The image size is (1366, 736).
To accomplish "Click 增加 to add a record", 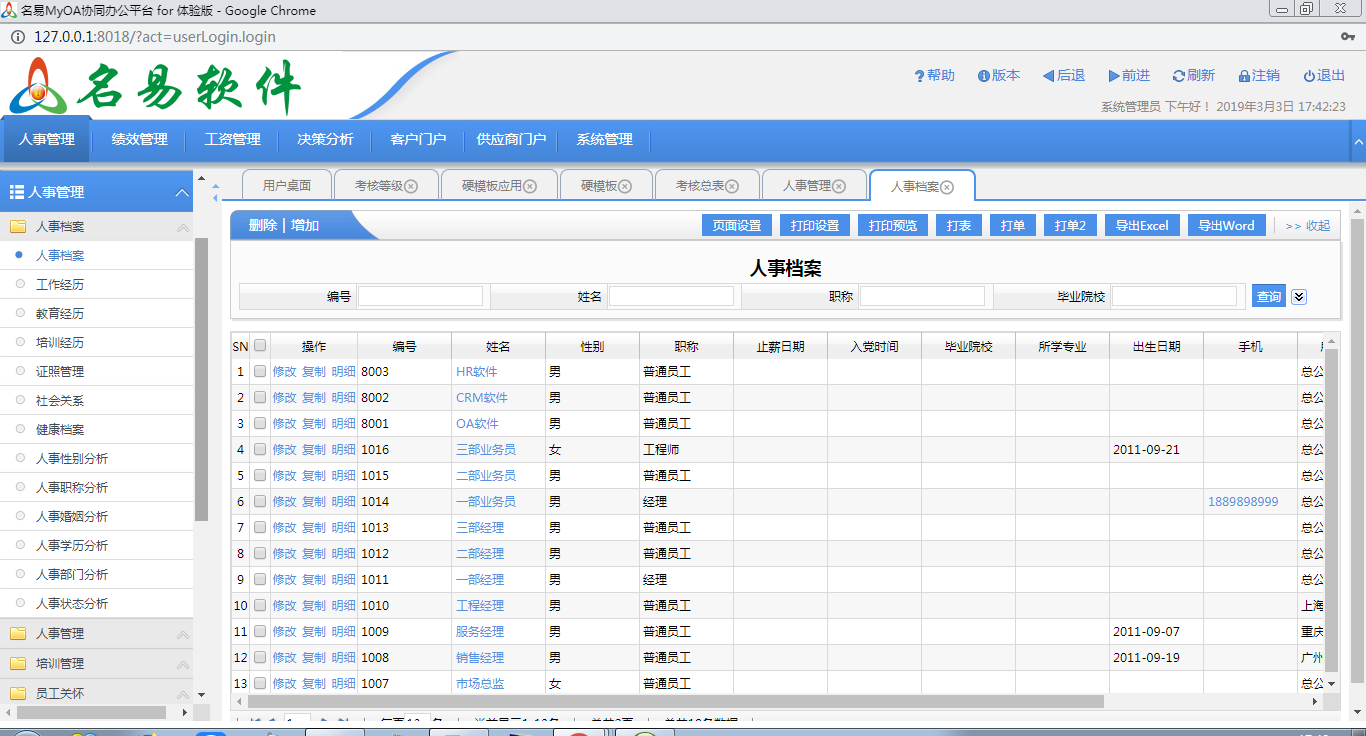I will (305, 226).
